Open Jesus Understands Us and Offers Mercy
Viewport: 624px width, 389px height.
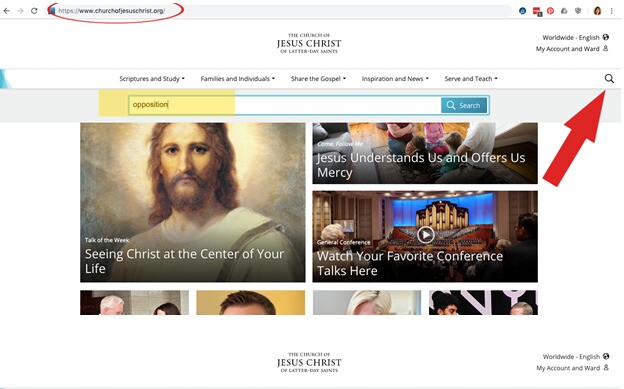click(425, 153)
